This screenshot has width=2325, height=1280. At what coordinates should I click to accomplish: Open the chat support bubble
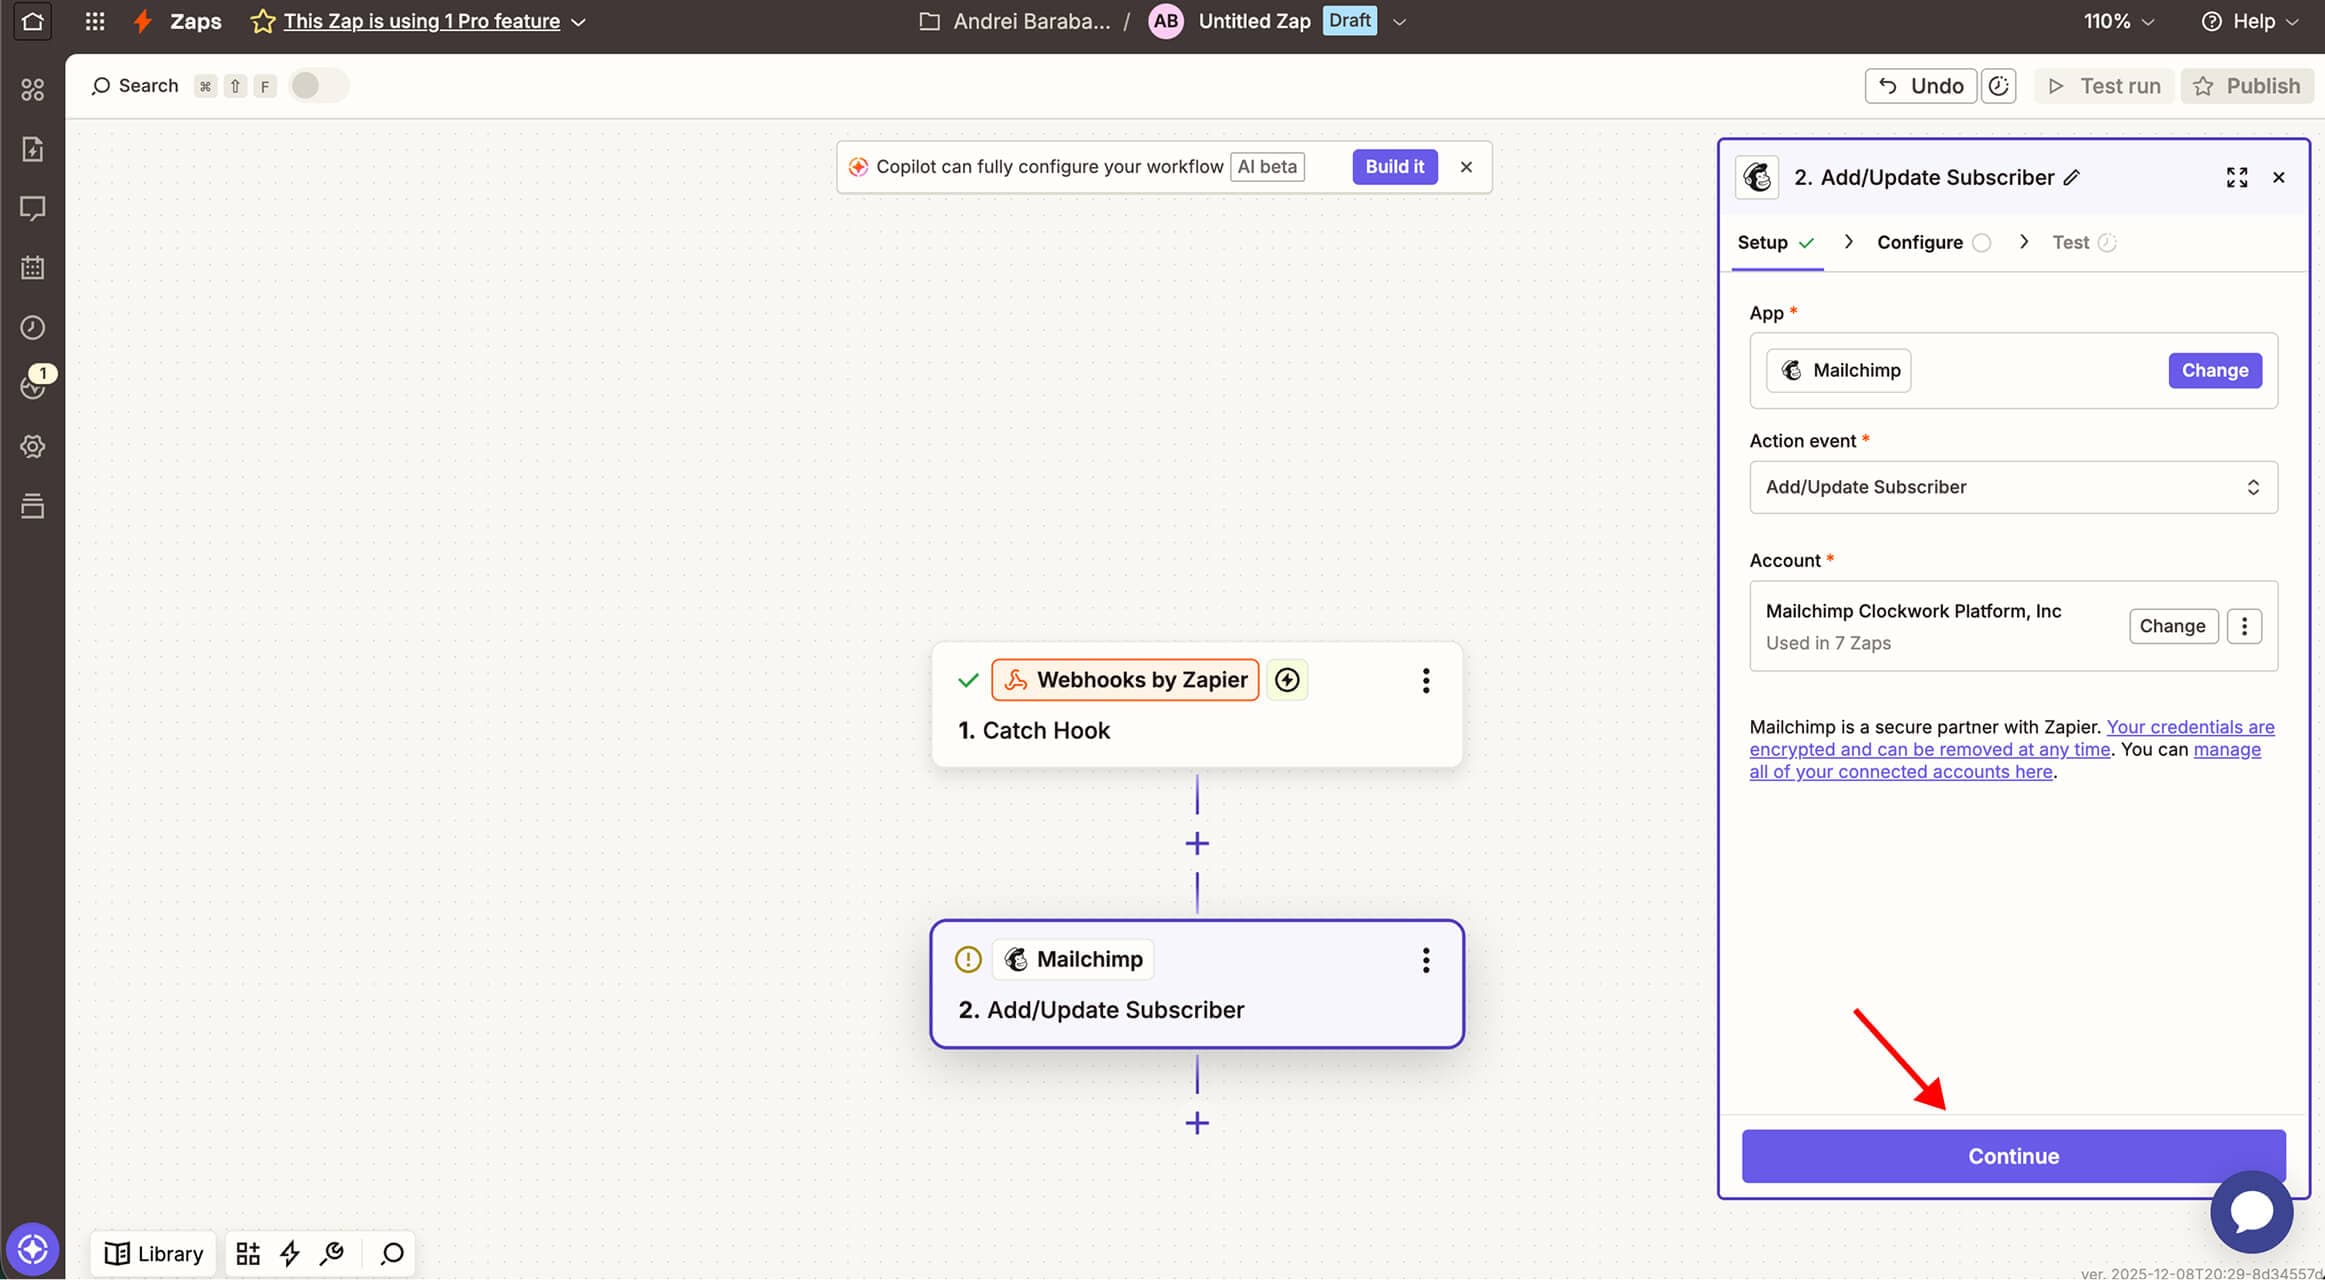pyautogui.click(x=2251, y=1211)
